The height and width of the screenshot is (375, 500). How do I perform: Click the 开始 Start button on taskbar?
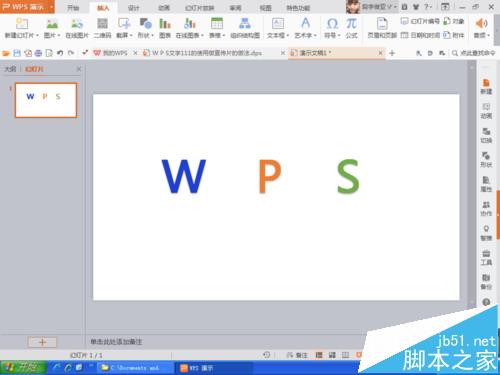click(x=23, y=368)
